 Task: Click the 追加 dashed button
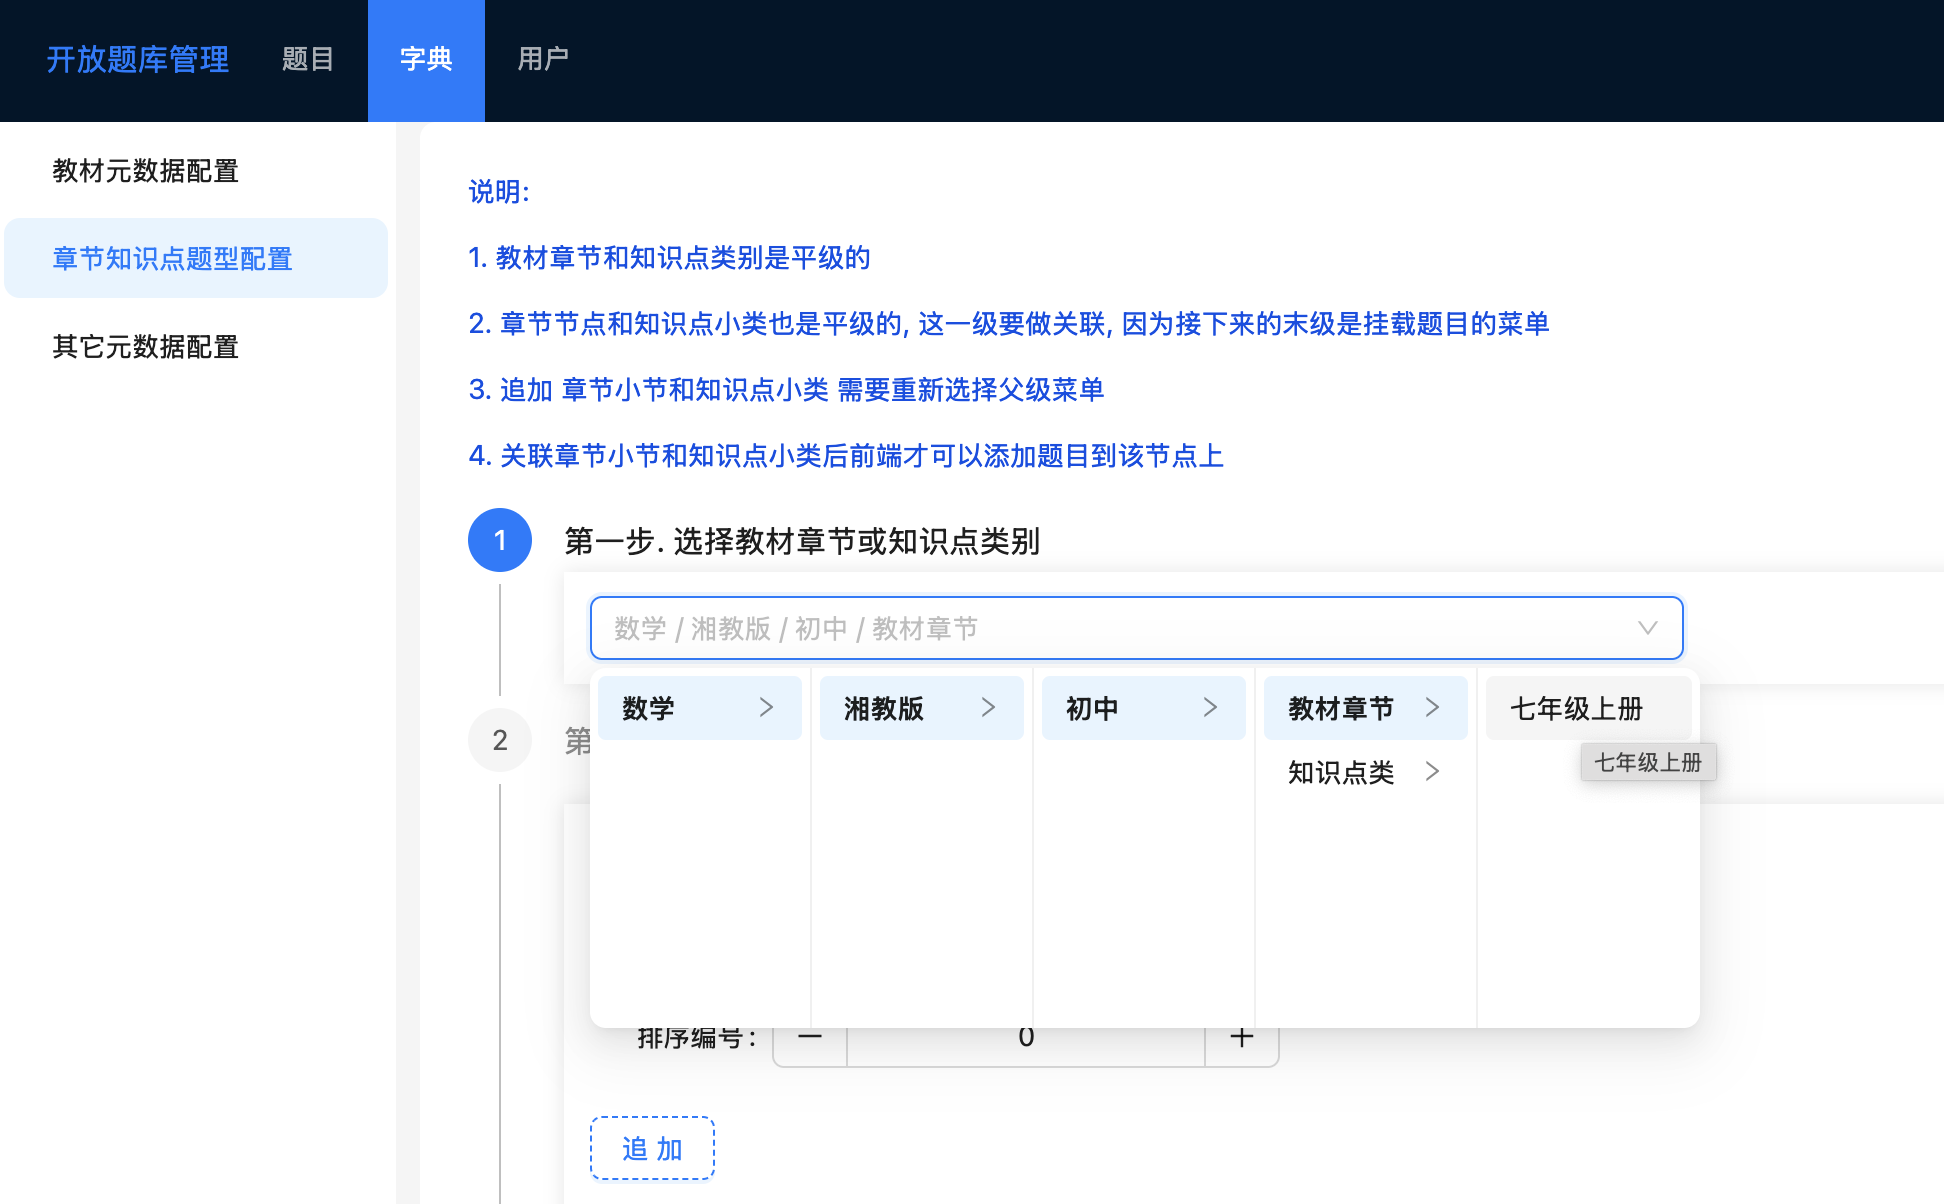coord(652,1148)
